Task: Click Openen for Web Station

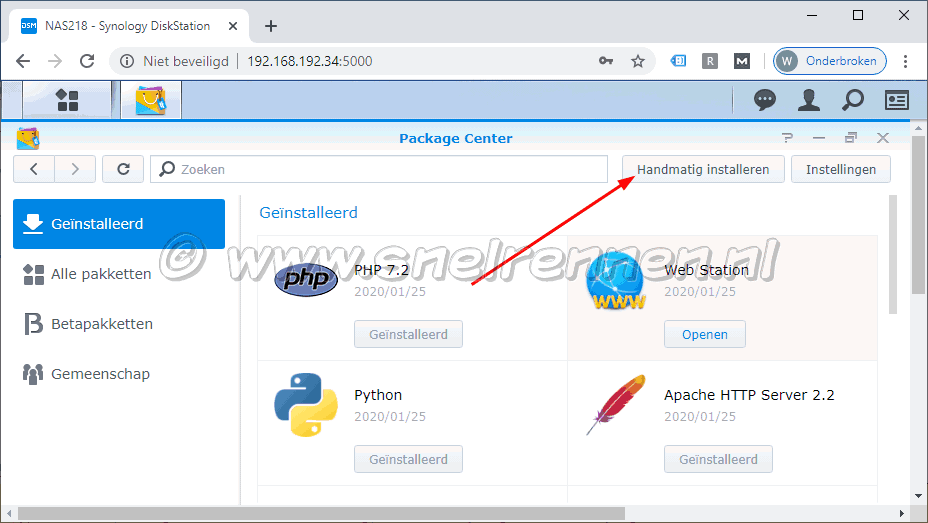Action: 704,334
